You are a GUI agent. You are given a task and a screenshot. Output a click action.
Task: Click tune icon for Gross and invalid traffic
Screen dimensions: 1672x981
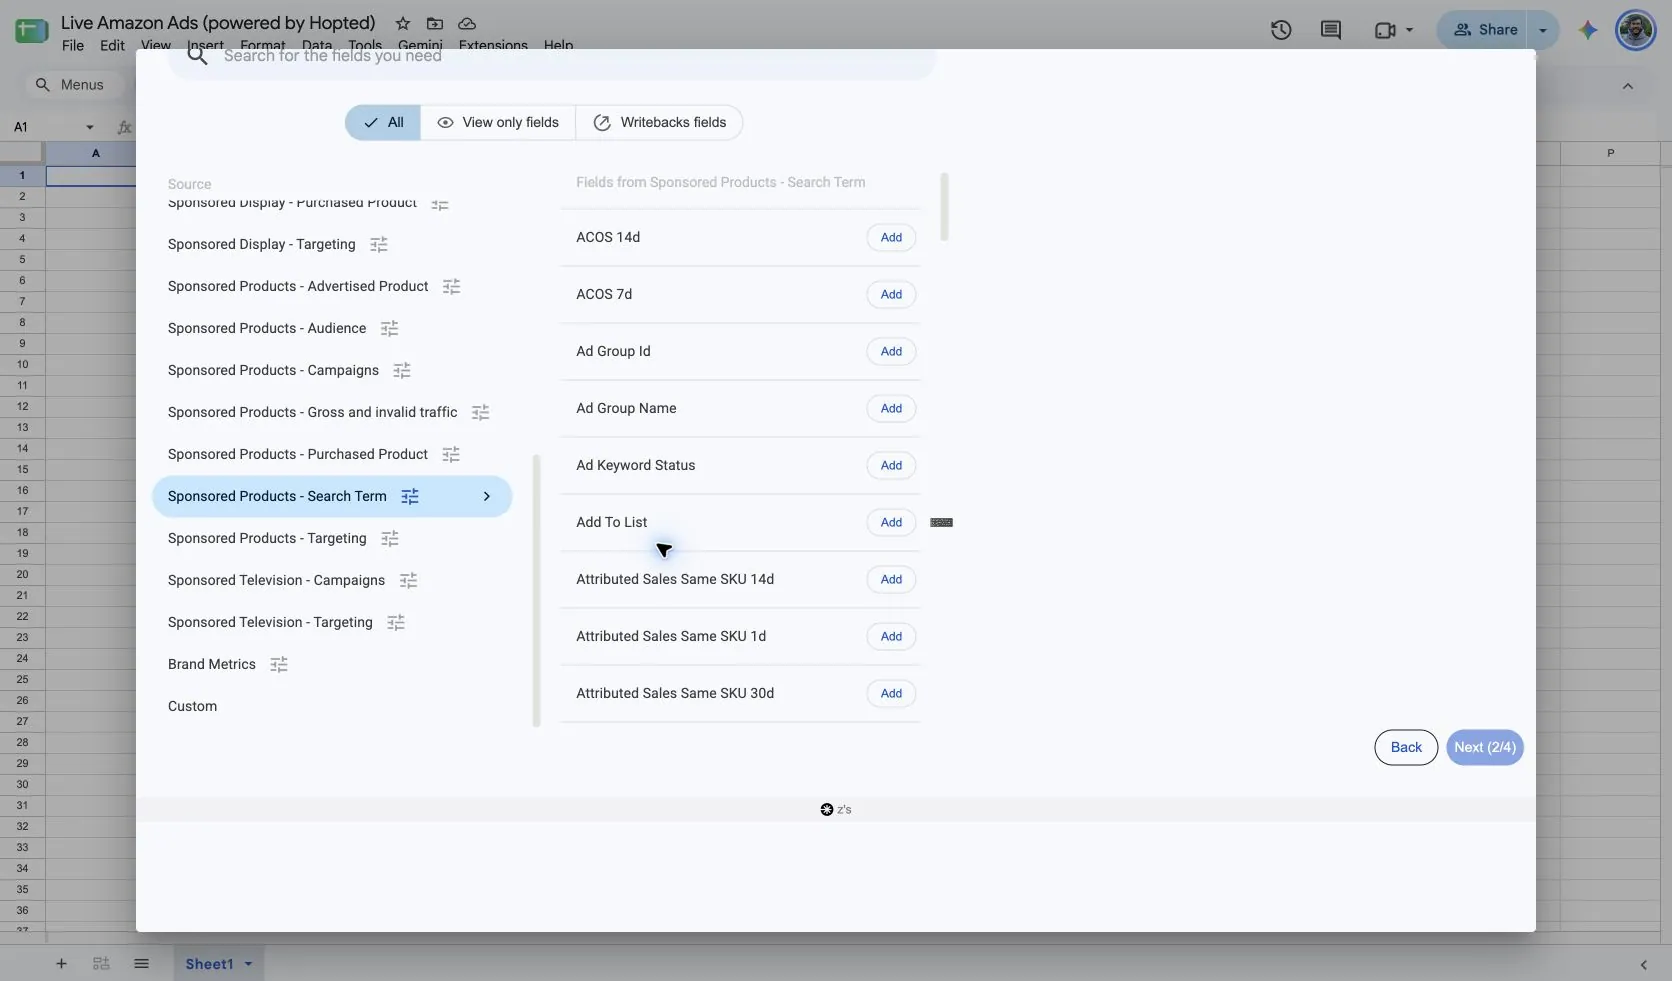(x=481, y=412)
